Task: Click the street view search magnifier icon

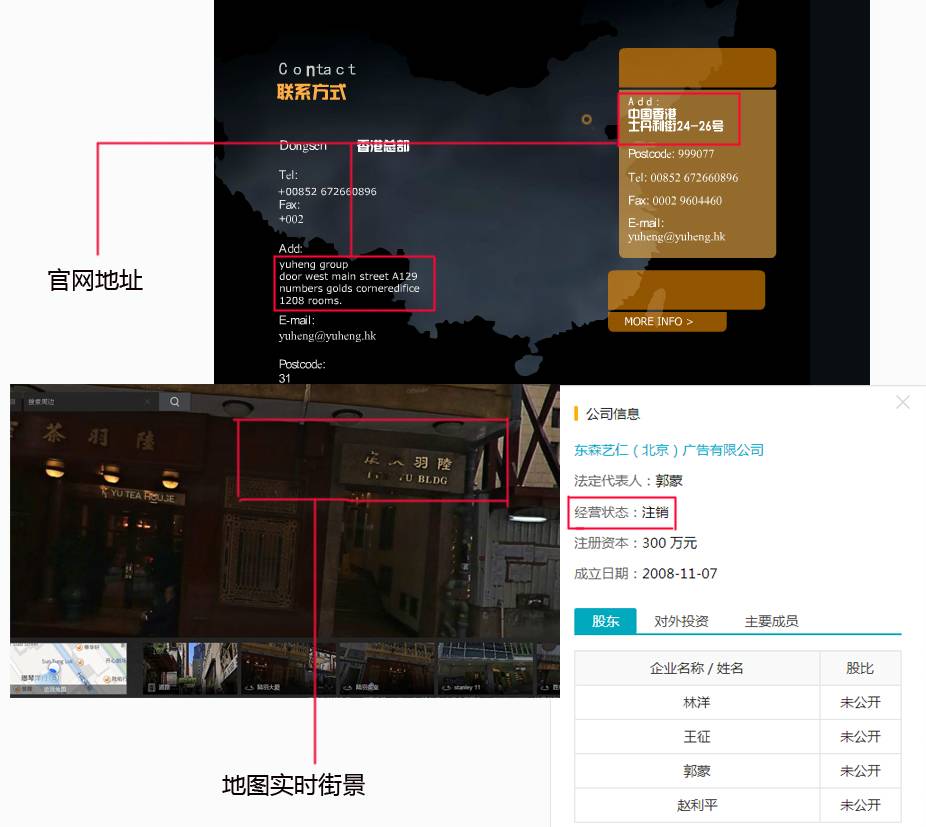Action: (x=174, y=401)
